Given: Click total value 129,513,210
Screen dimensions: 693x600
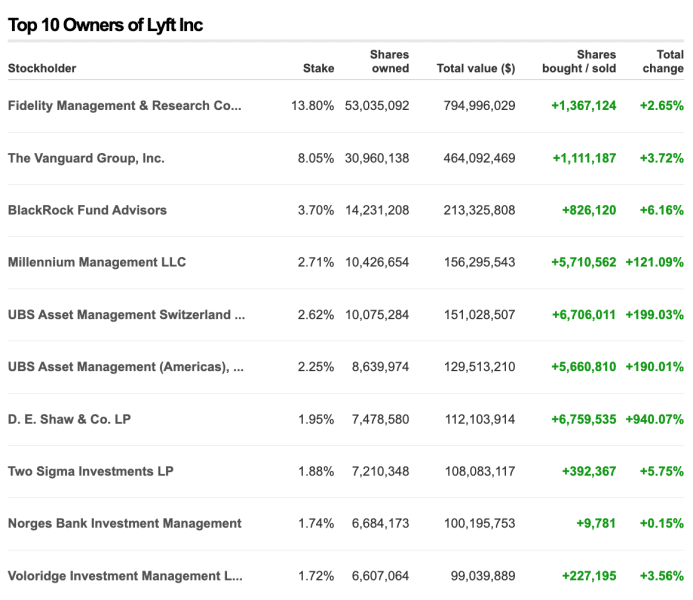Looking at the screenshot, I should 480,367.
